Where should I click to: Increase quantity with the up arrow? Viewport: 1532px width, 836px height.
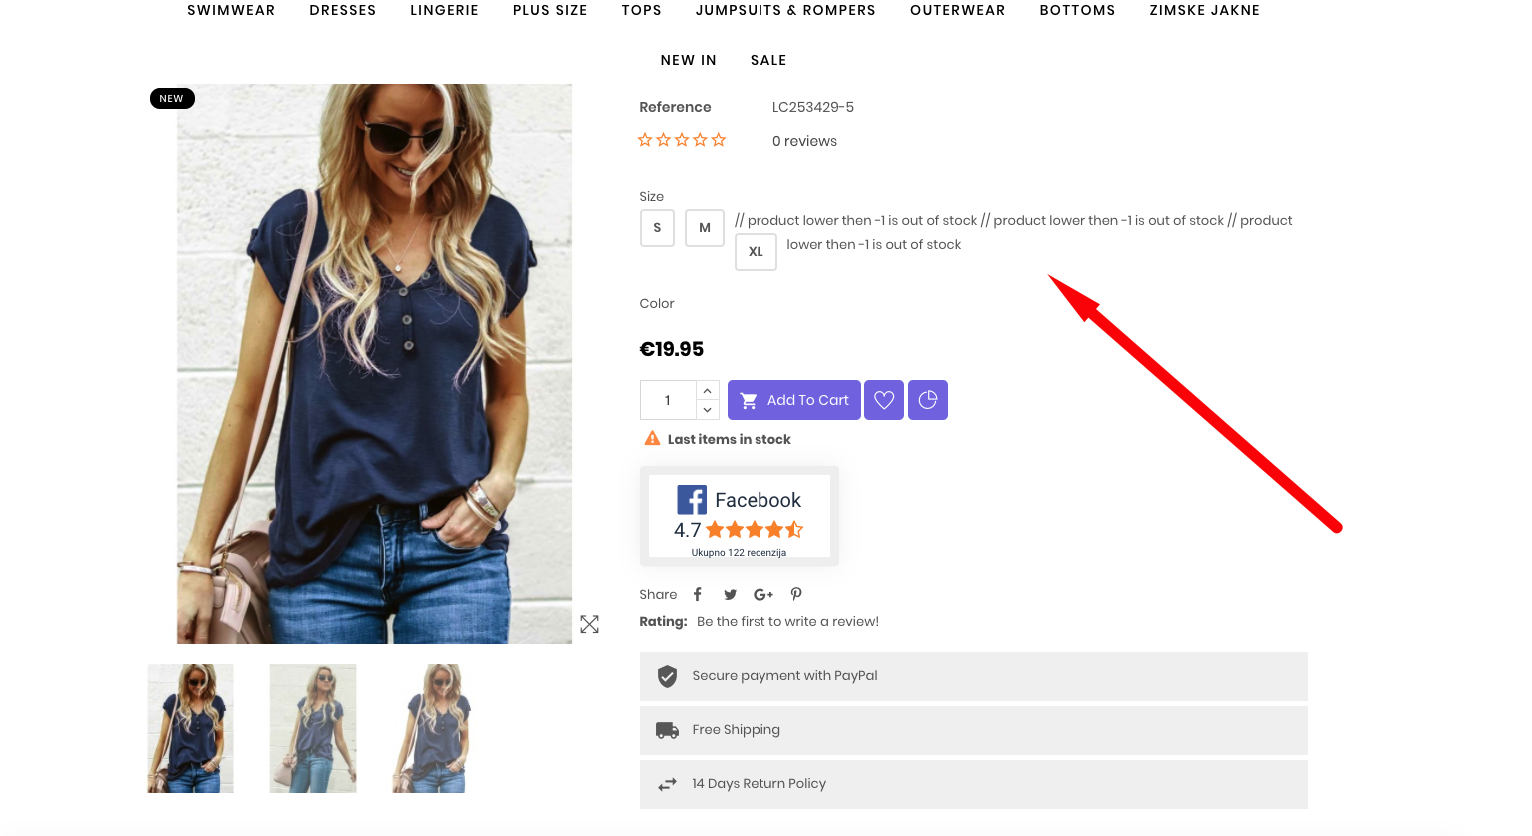708,390
